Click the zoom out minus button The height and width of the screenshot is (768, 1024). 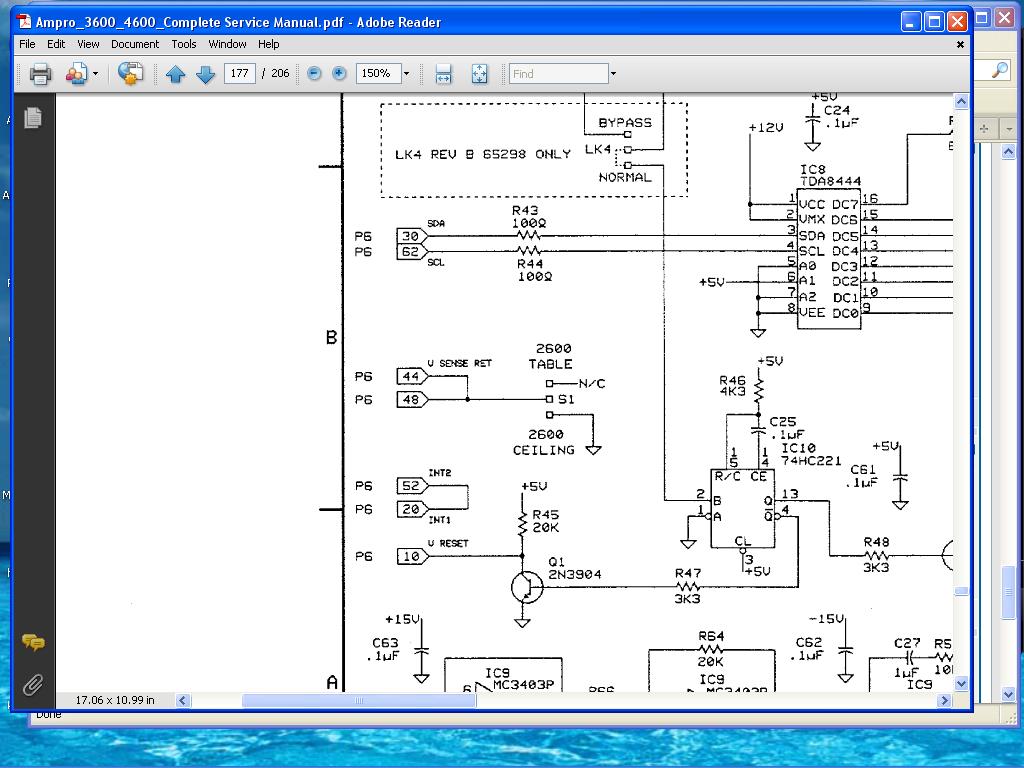pyautogui.click(x=314, y=74)
